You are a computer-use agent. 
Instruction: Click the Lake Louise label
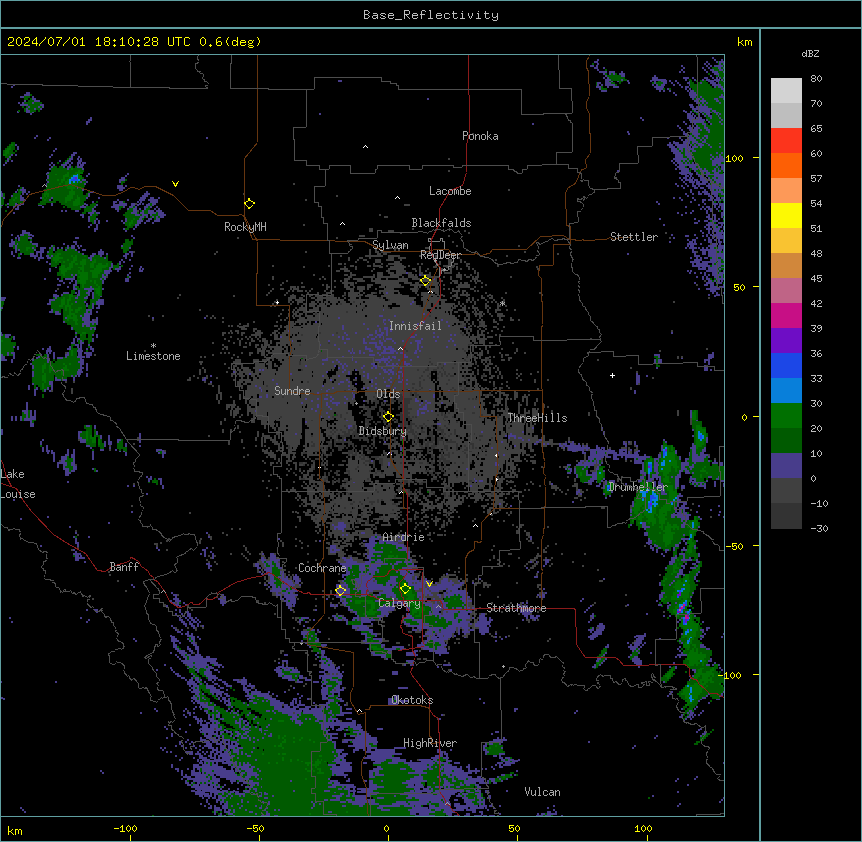pos(18,484)
